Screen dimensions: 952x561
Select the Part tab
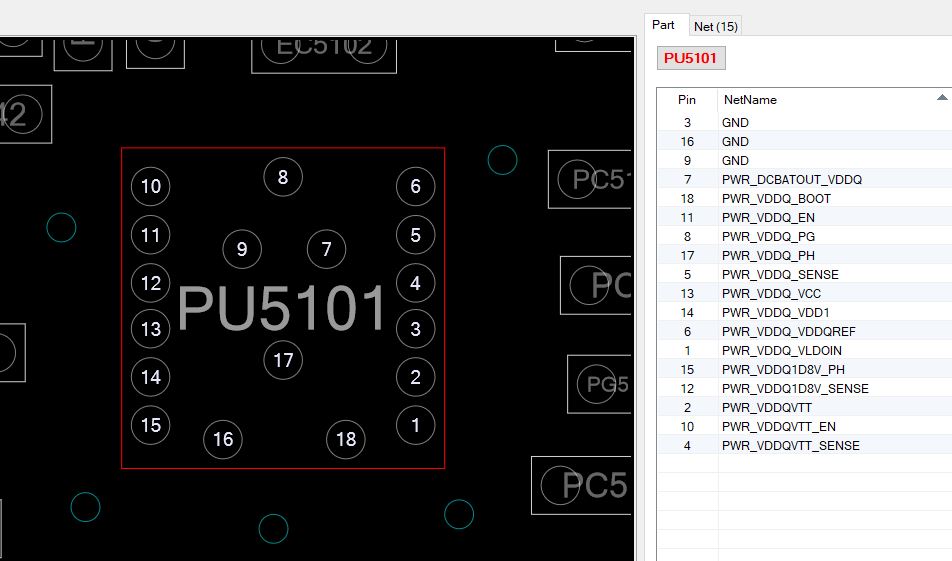click(663, 25)
